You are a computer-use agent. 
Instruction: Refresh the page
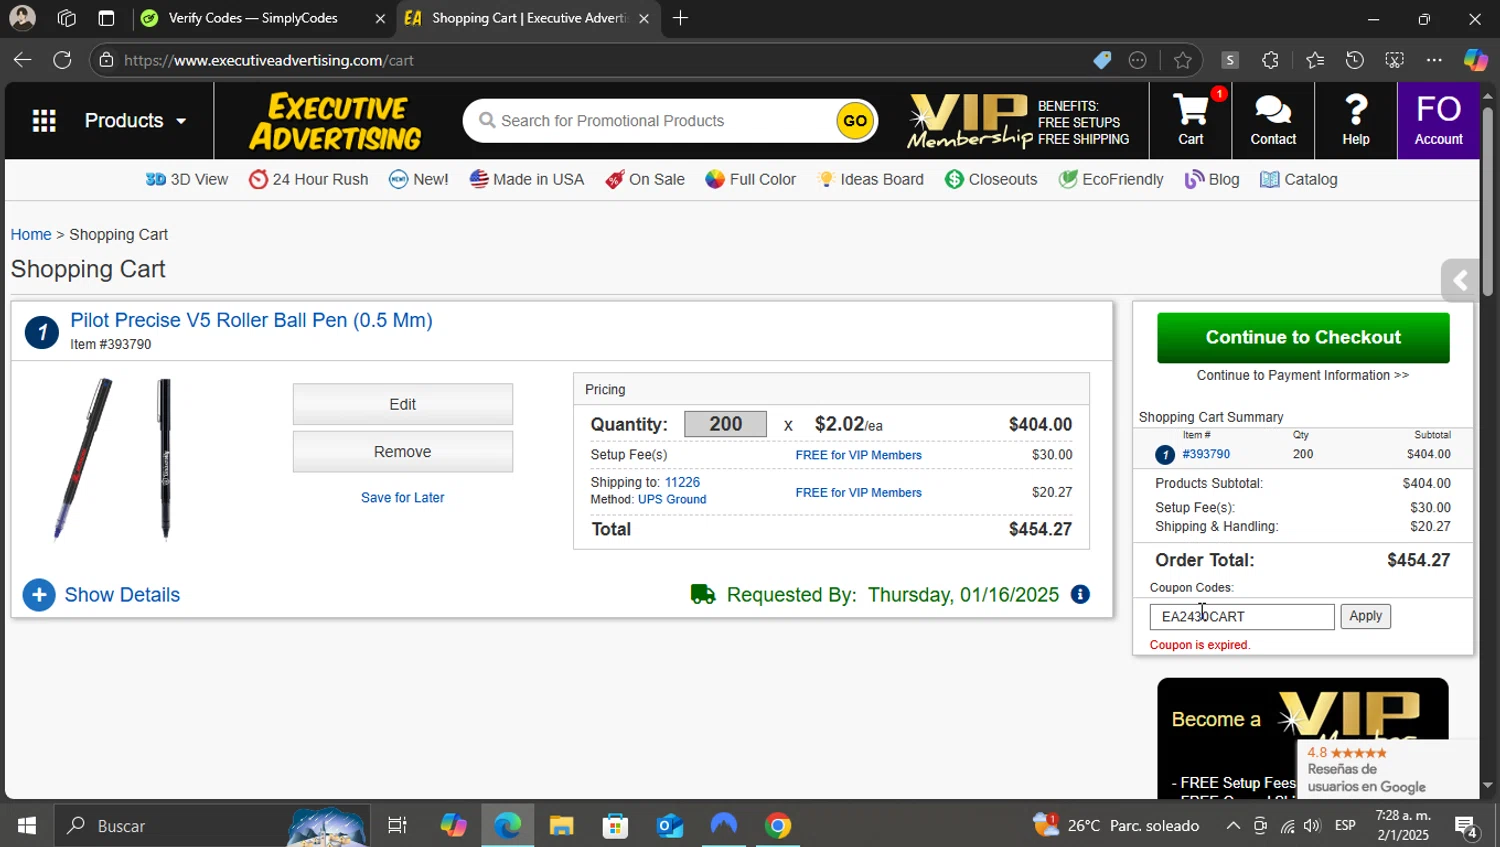point(62,60)
